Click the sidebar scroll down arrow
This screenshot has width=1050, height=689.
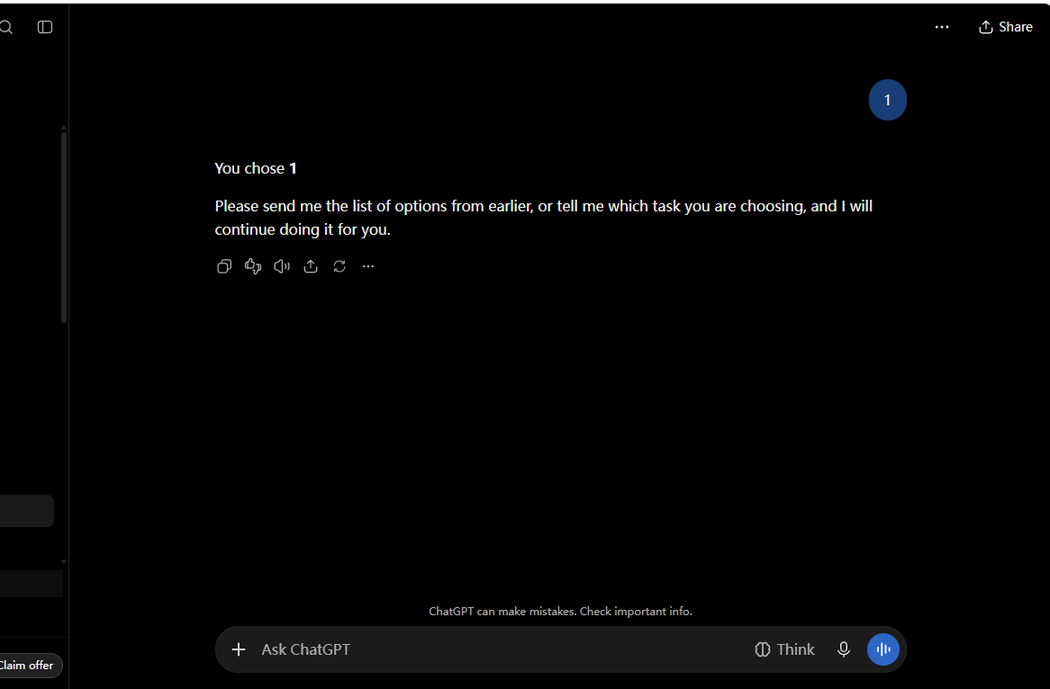pyautogui.click(x=64, y=562)
